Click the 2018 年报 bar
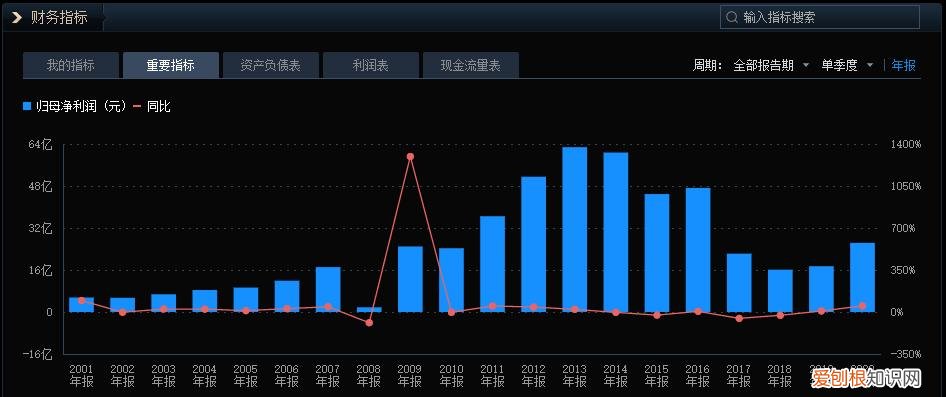Screen dimensions: 946x397 point(779,291)
